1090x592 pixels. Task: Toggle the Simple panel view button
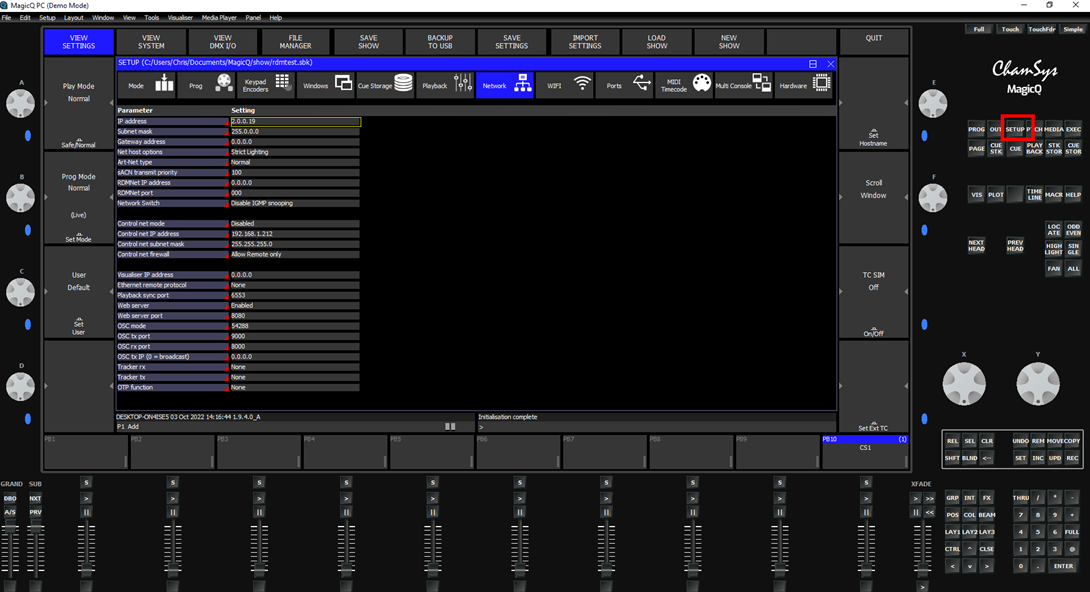[1073, 29]
